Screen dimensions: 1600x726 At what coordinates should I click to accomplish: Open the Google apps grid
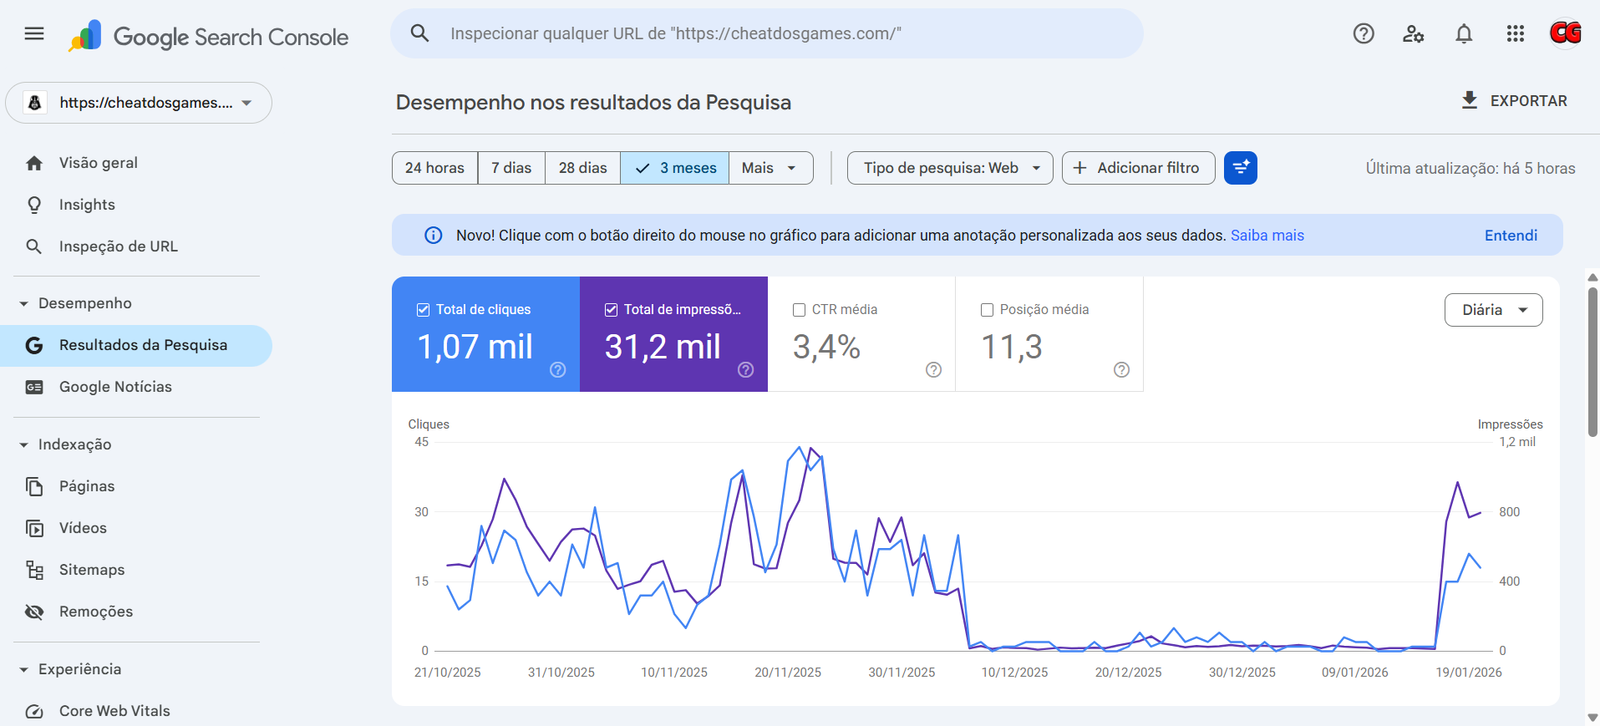click(x=1515, y=34)
